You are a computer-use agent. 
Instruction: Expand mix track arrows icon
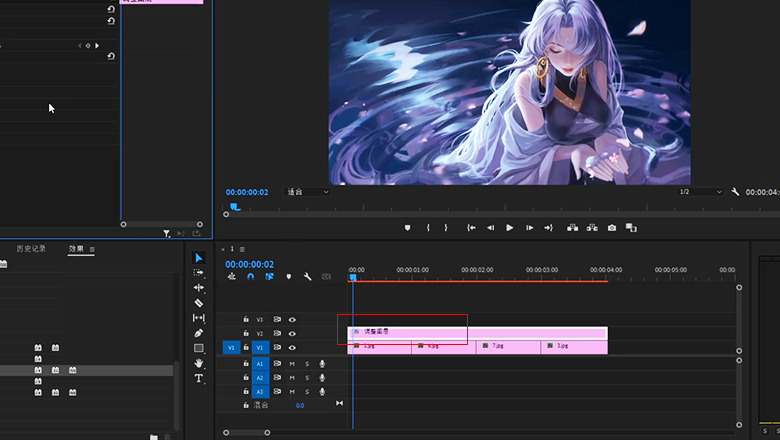(x=339, y=403)
